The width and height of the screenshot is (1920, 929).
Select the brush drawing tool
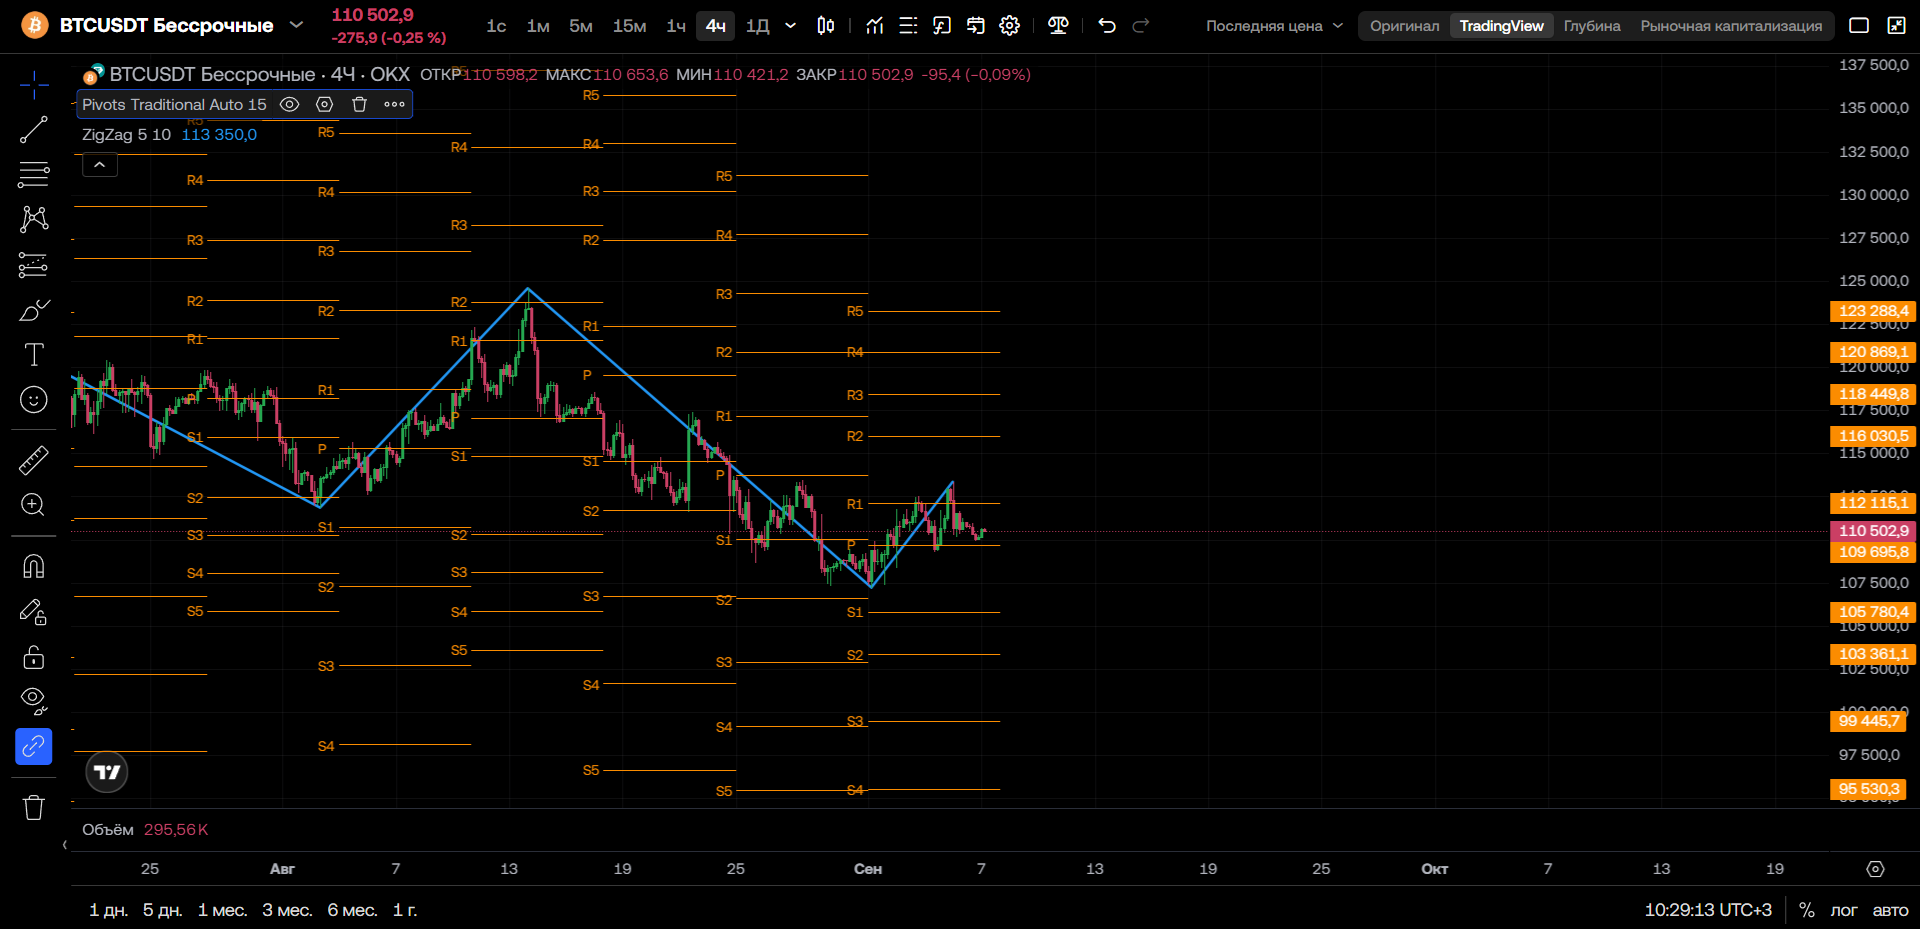click(34, 310)
